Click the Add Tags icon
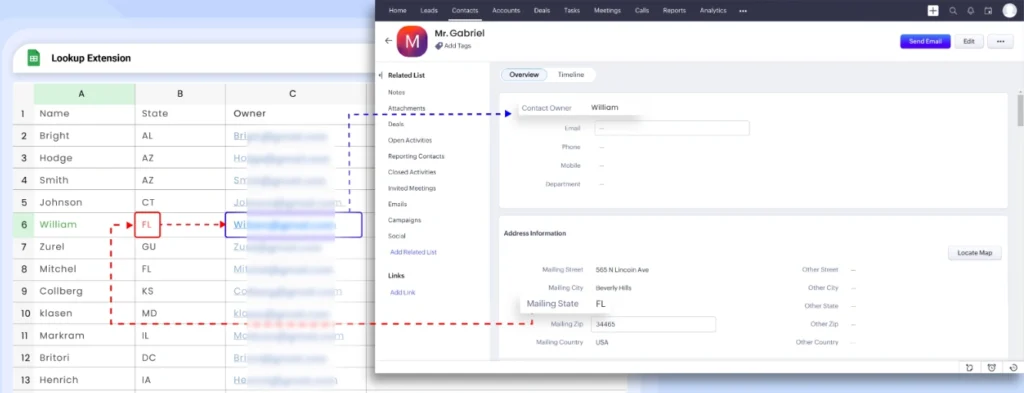The image size is (1024, 393). point(439,46)
